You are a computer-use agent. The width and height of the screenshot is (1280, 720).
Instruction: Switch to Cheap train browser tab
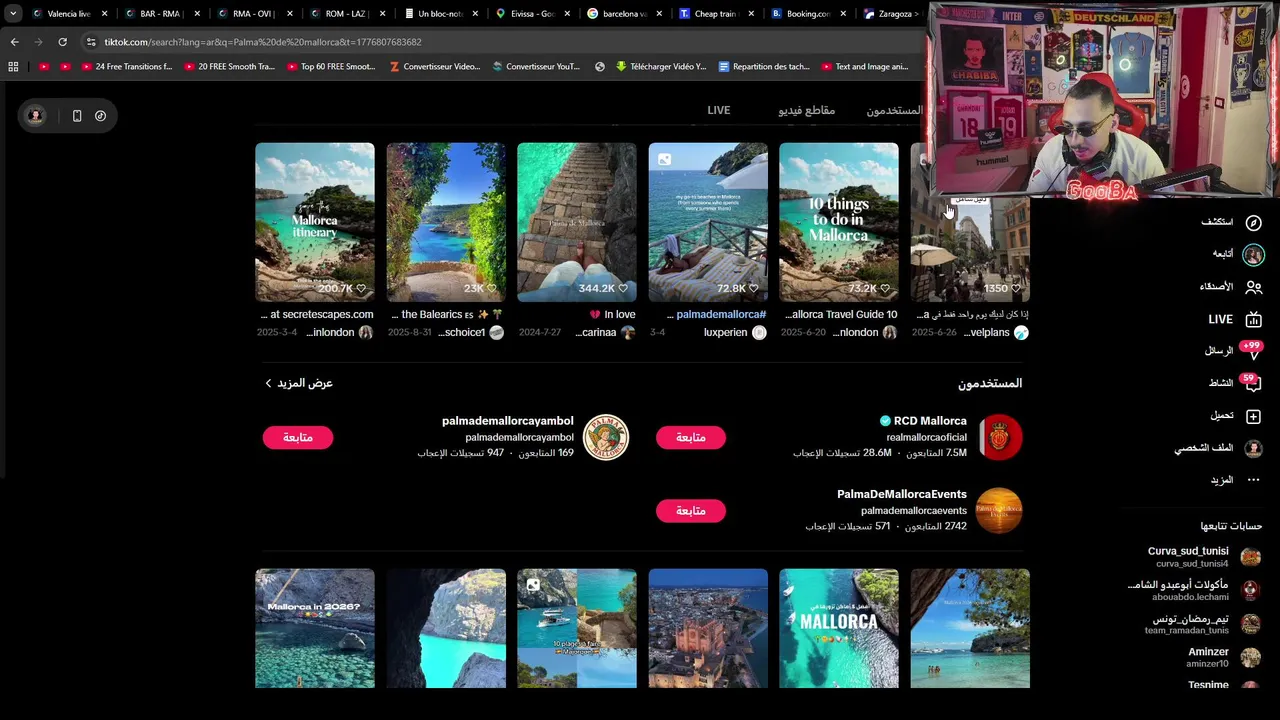coord(715,14)
